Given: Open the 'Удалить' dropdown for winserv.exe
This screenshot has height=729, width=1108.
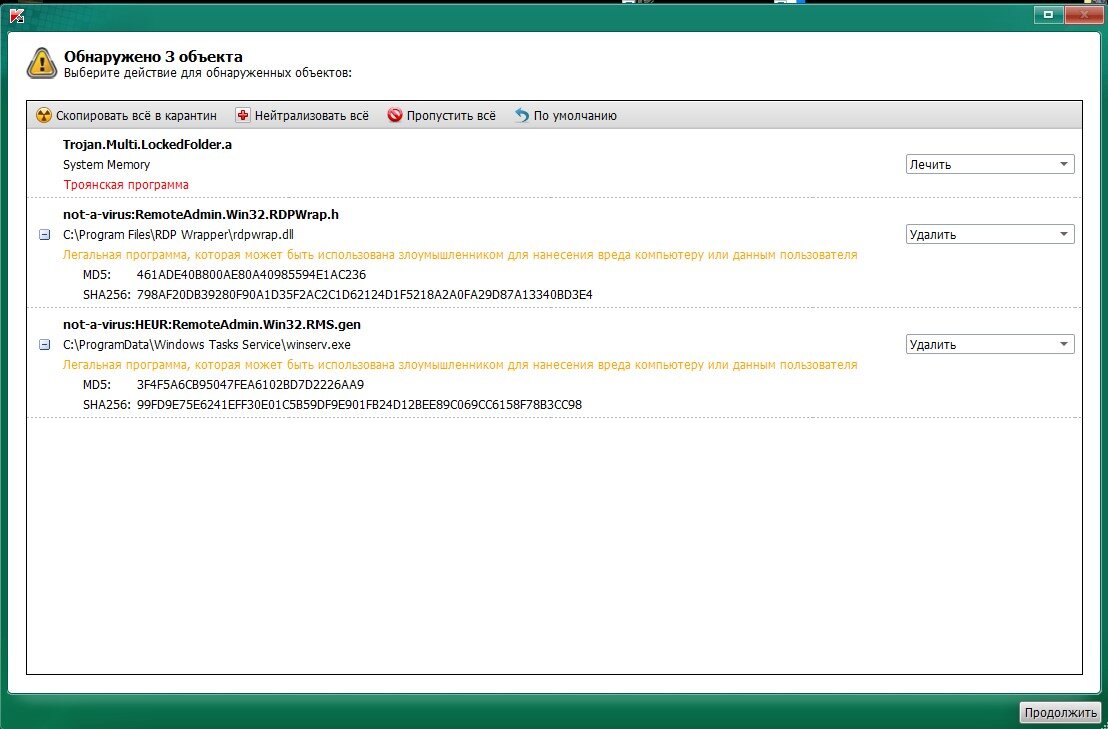Looking at the screenshot, I should [990, 344].
